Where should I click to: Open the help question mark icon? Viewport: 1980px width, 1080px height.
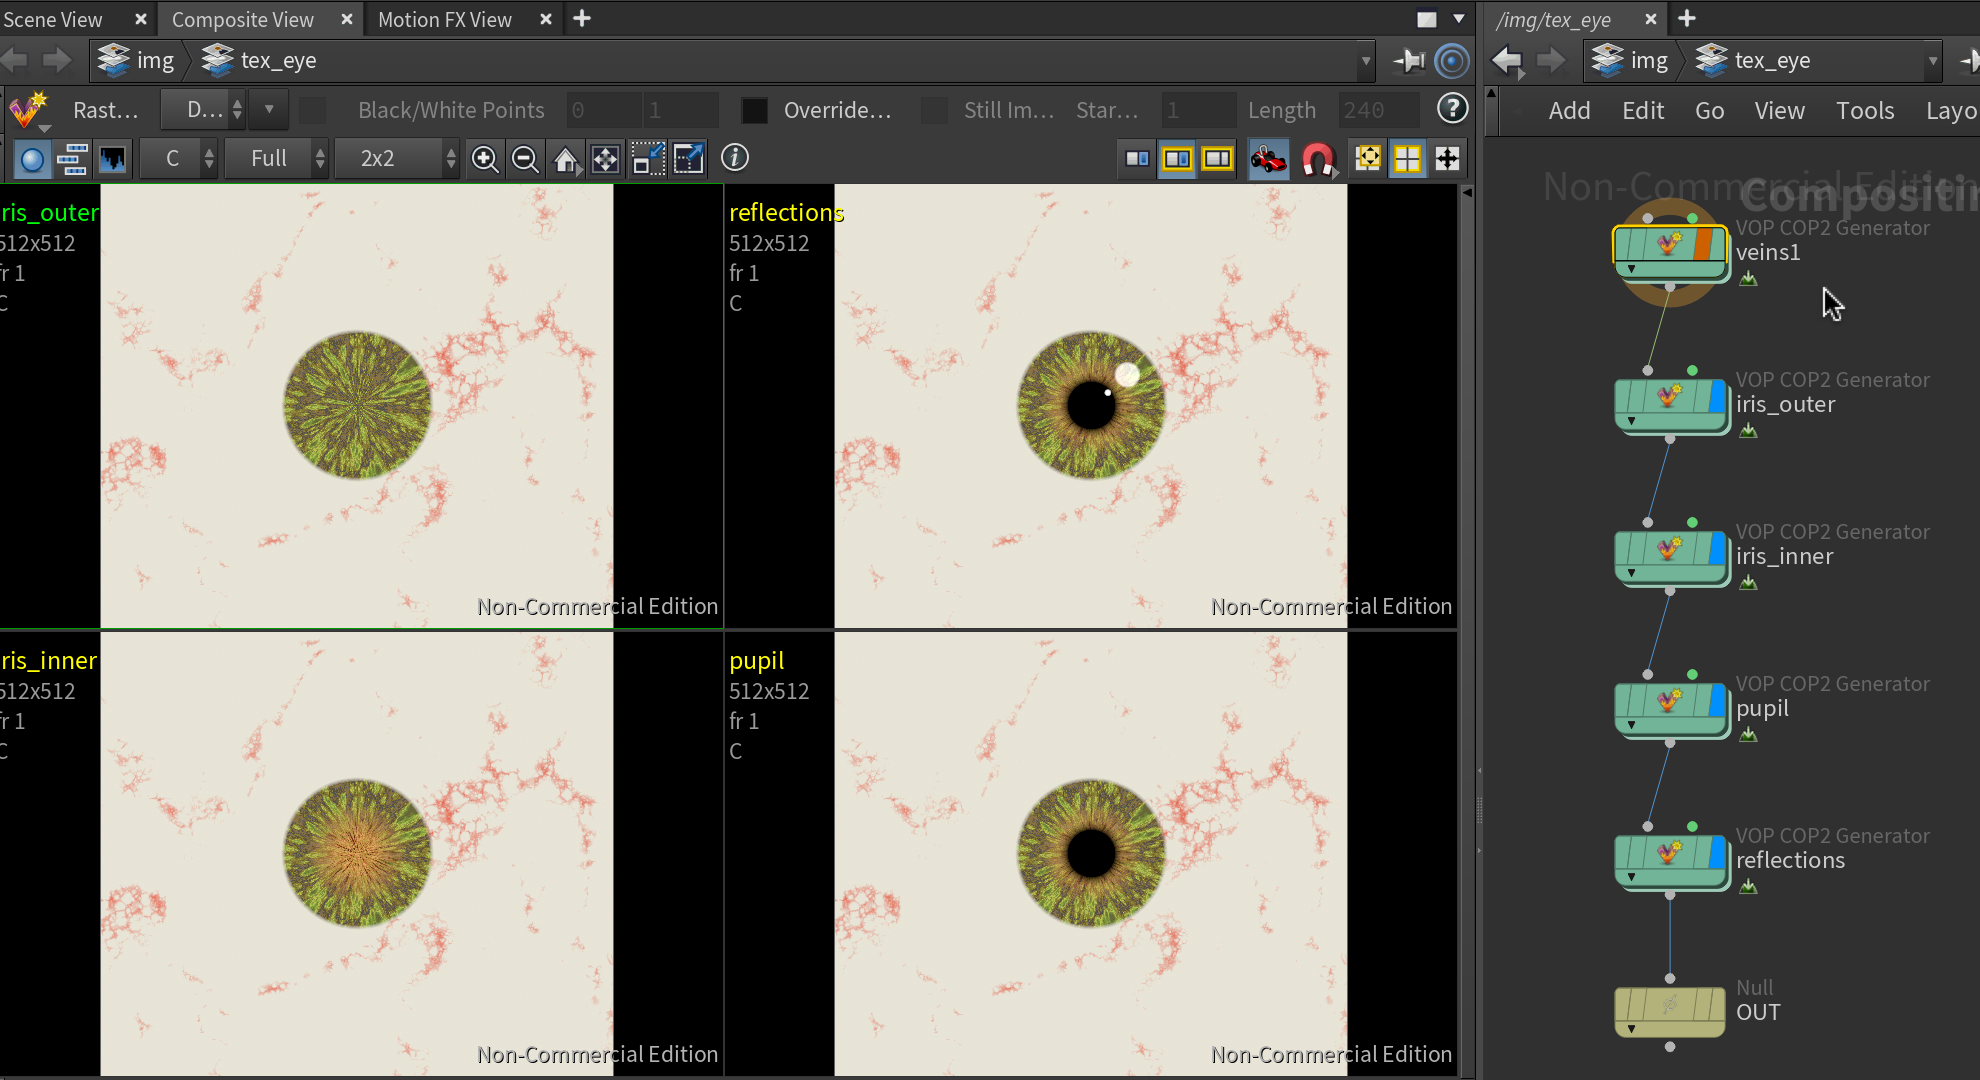pyautogui.click(x=1452, y=109)
